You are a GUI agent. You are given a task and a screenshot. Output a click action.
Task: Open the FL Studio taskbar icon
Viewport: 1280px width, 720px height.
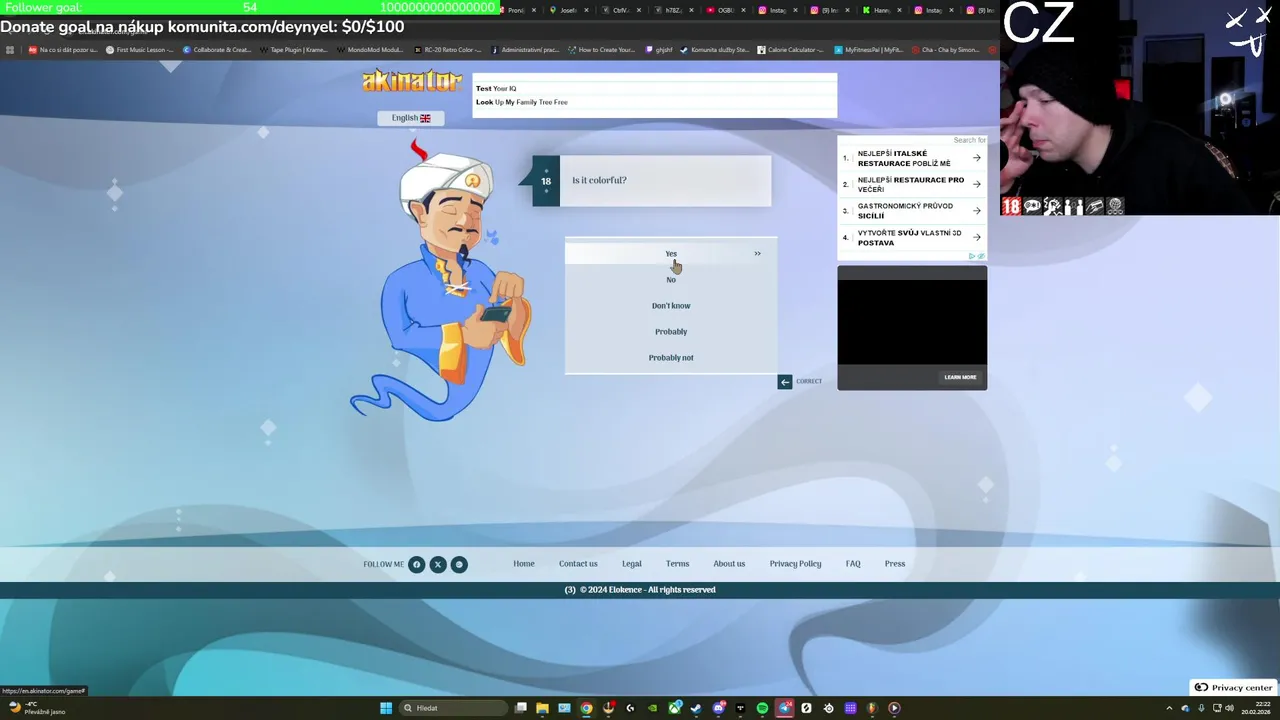tap(872, 708)
